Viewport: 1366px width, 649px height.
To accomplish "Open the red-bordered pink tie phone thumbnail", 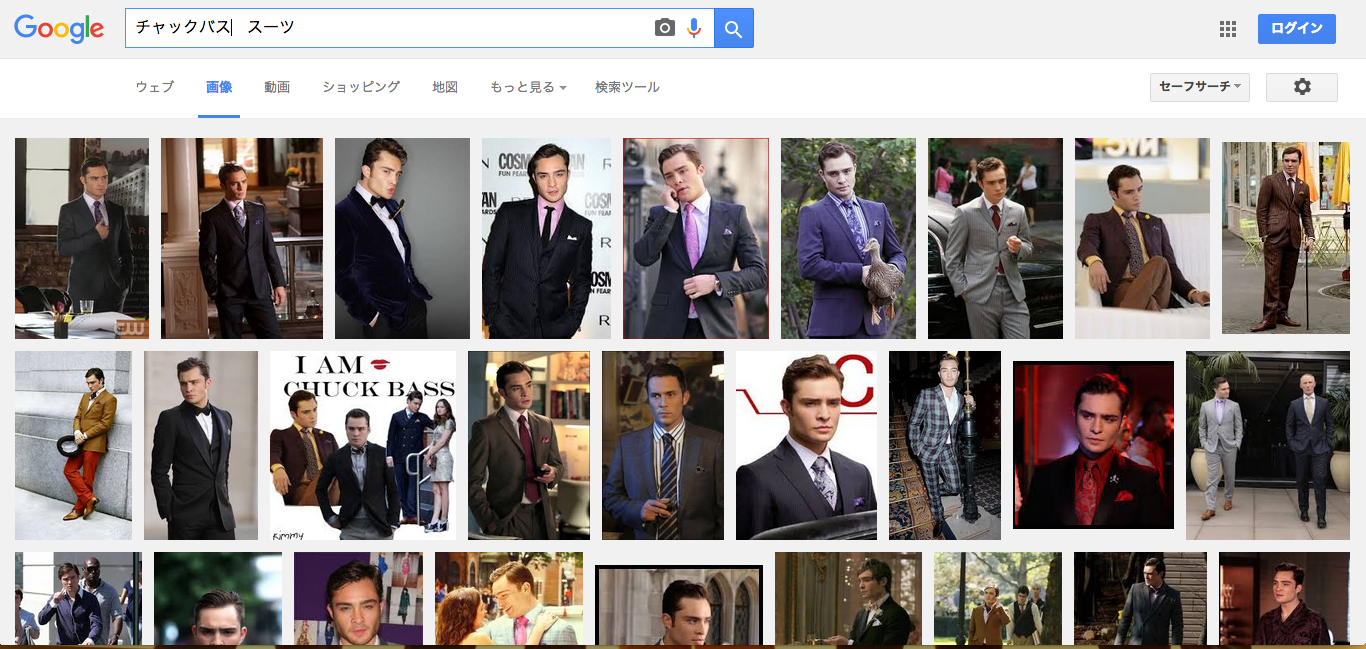I will (x=696, y=239).
